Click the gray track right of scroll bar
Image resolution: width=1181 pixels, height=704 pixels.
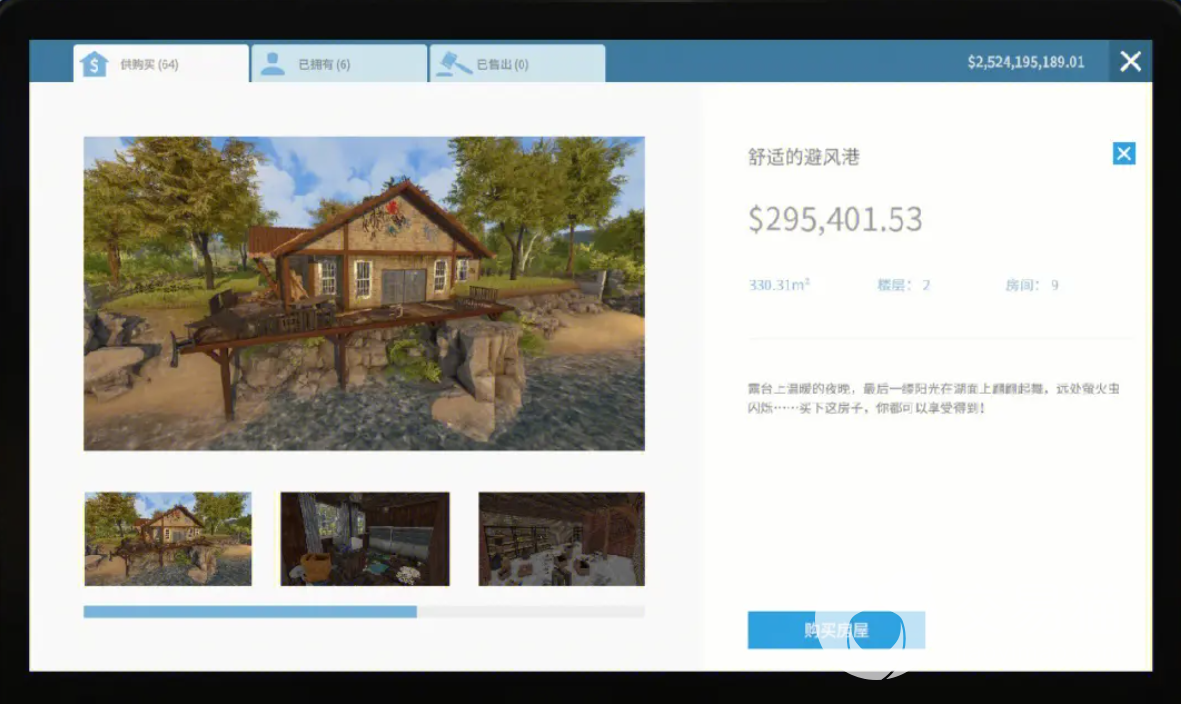[530, 611]
